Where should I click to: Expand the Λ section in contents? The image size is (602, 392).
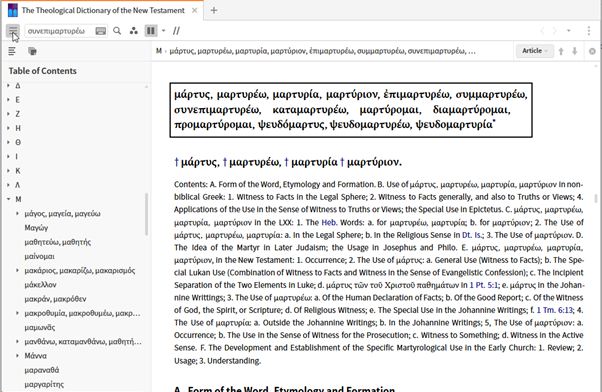tap(8, 185)
